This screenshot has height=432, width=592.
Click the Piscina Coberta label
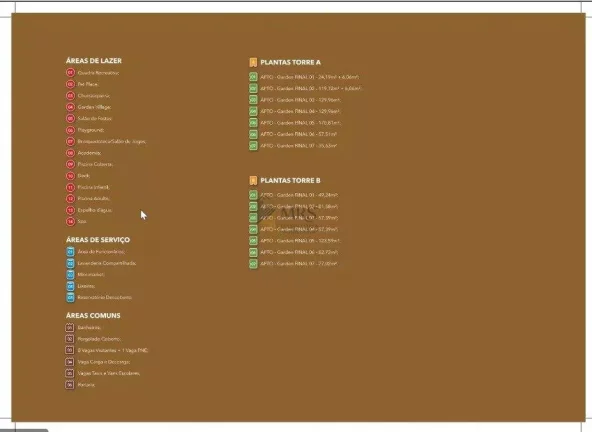coord(95,164)
